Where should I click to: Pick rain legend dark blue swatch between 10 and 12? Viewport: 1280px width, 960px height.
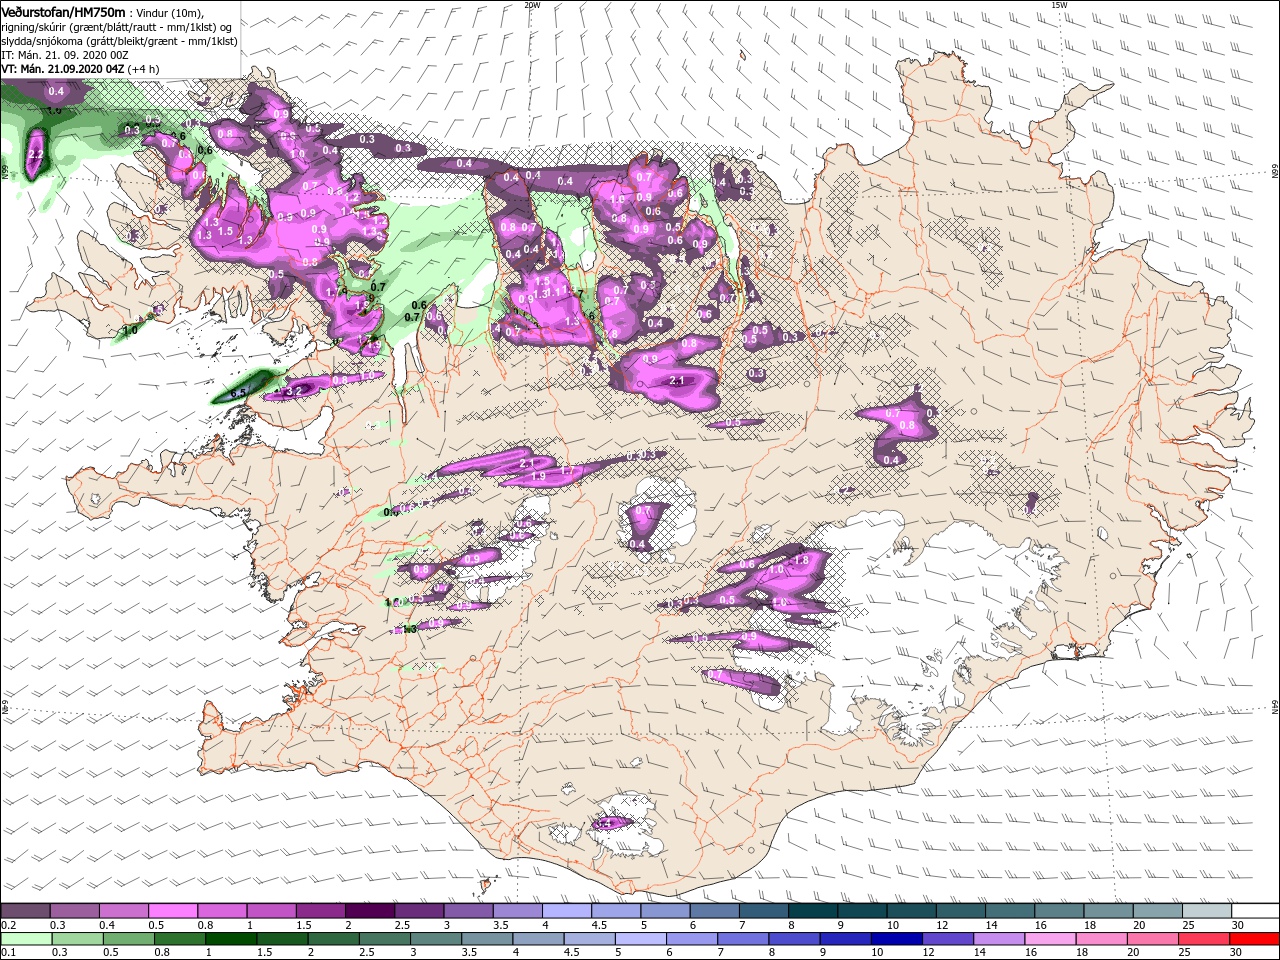click(895, 939)
